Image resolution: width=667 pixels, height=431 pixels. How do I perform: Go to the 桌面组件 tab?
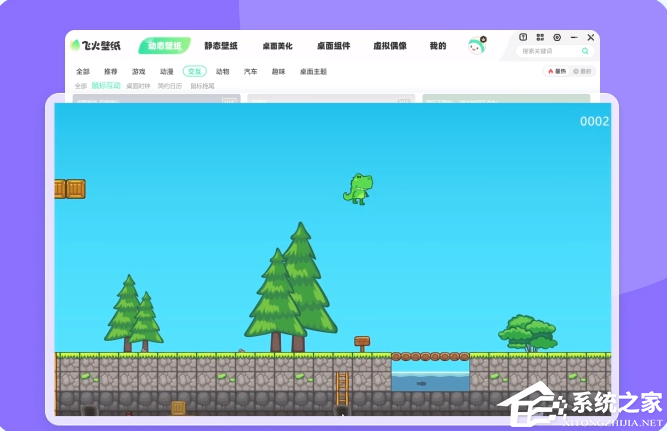click(x=332, y=46)
